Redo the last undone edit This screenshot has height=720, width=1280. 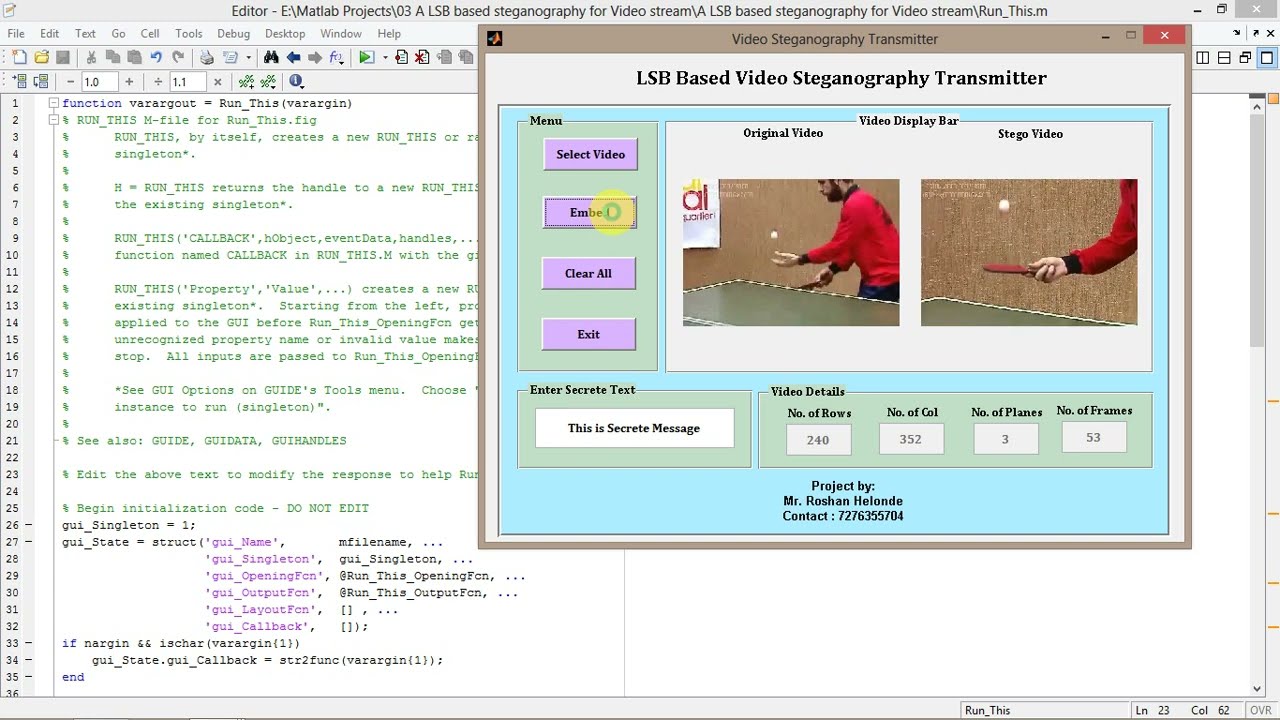(x=178, y=57)
